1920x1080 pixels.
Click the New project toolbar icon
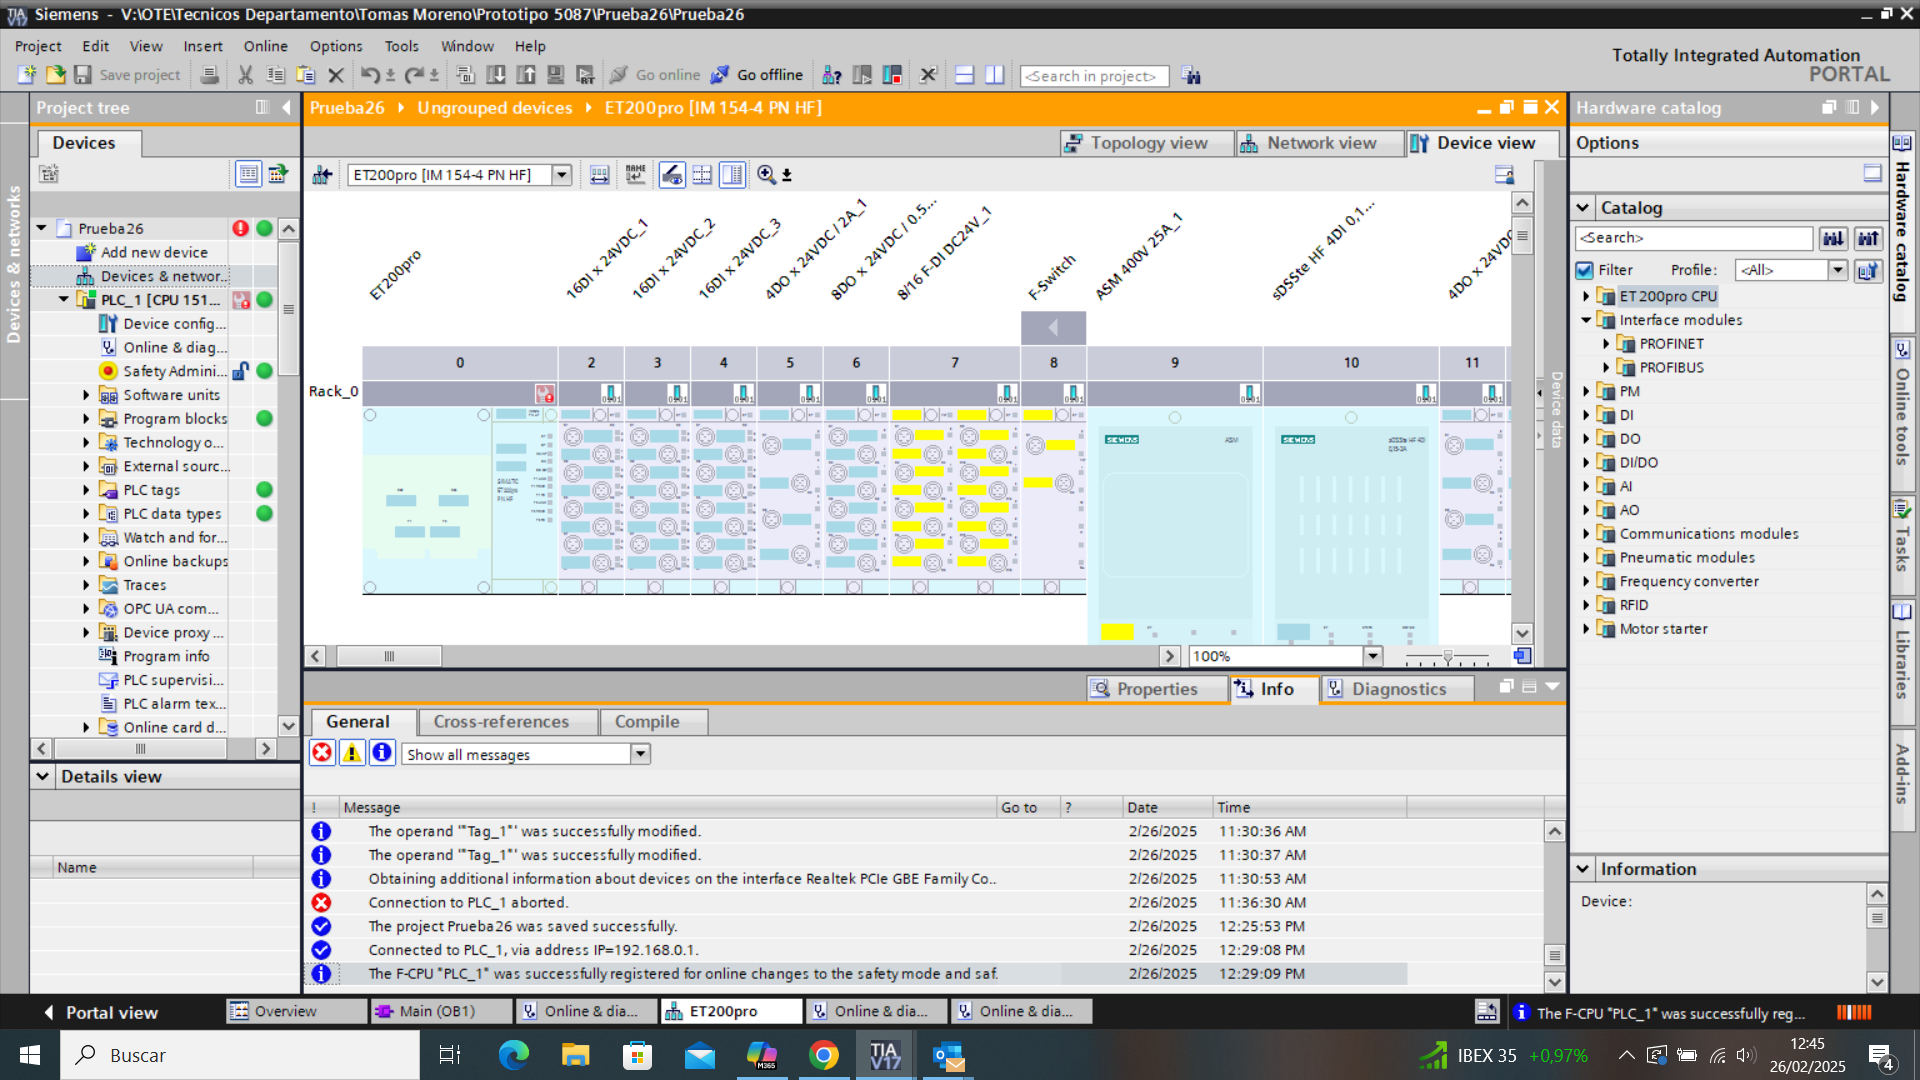pos(27,75)
